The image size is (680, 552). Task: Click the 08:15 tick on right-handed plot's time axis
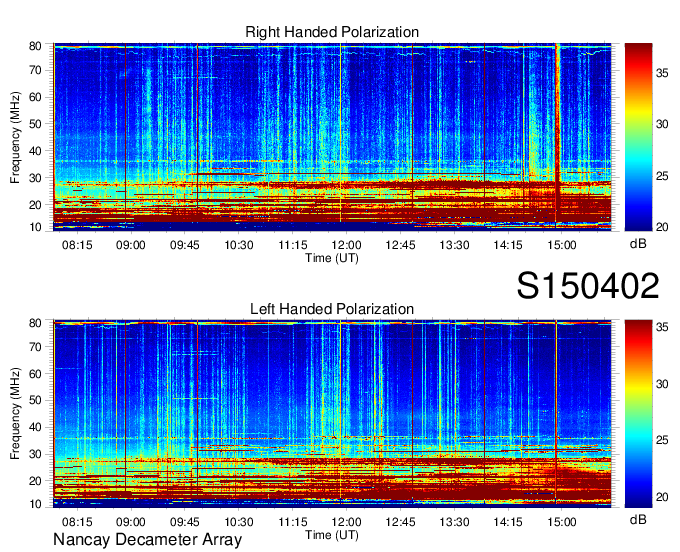tap(77, 245)
